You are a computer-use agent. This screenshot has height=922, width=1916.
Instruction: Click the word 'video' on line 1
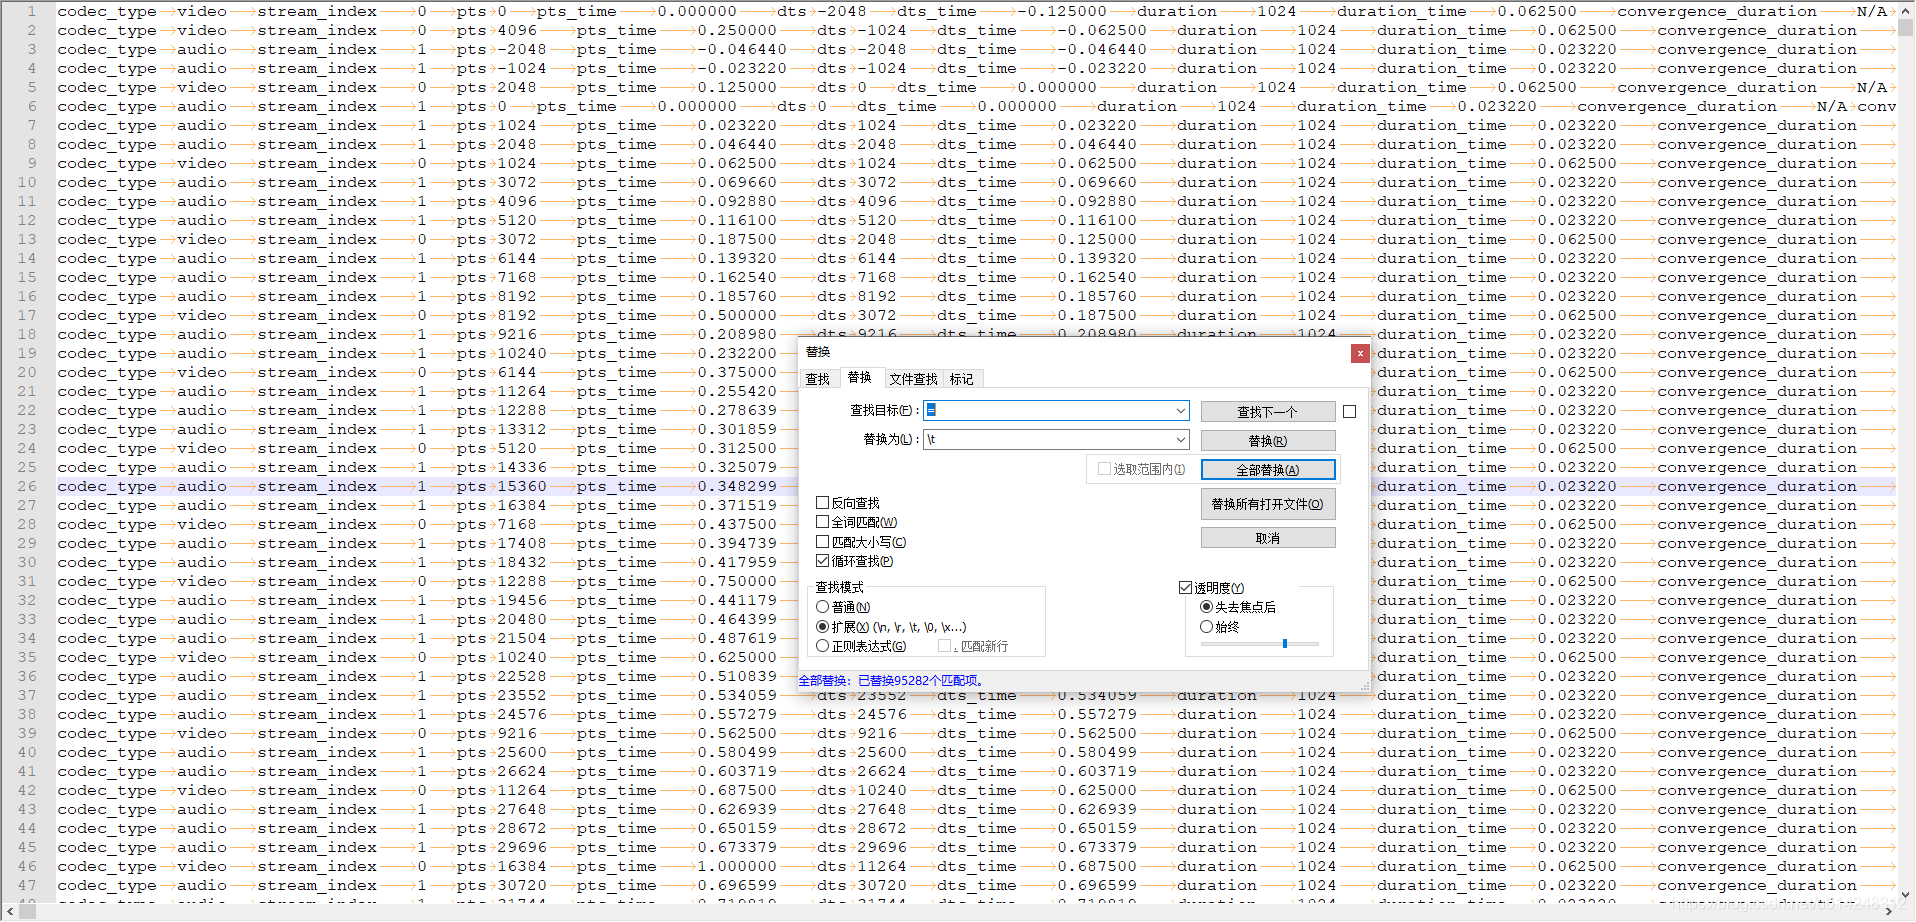click(x=202, y=12)
